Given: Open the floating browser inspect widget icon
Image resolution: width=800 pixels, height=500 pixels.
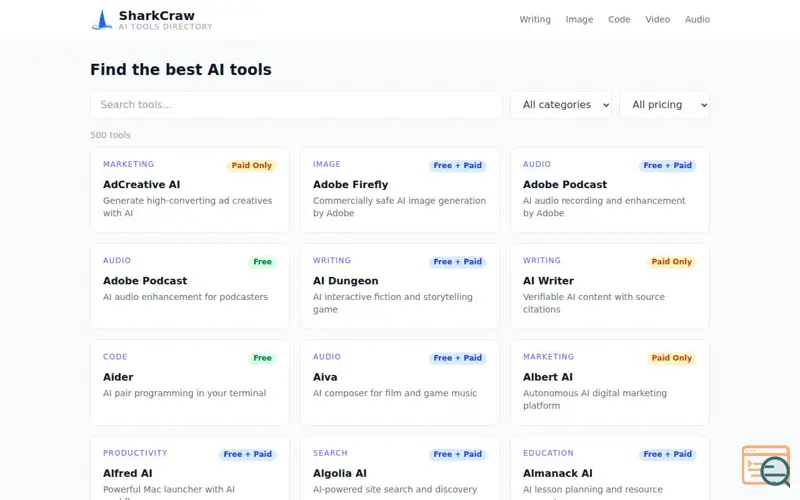Looking at the screenshot, I should [x=766, y=466].
